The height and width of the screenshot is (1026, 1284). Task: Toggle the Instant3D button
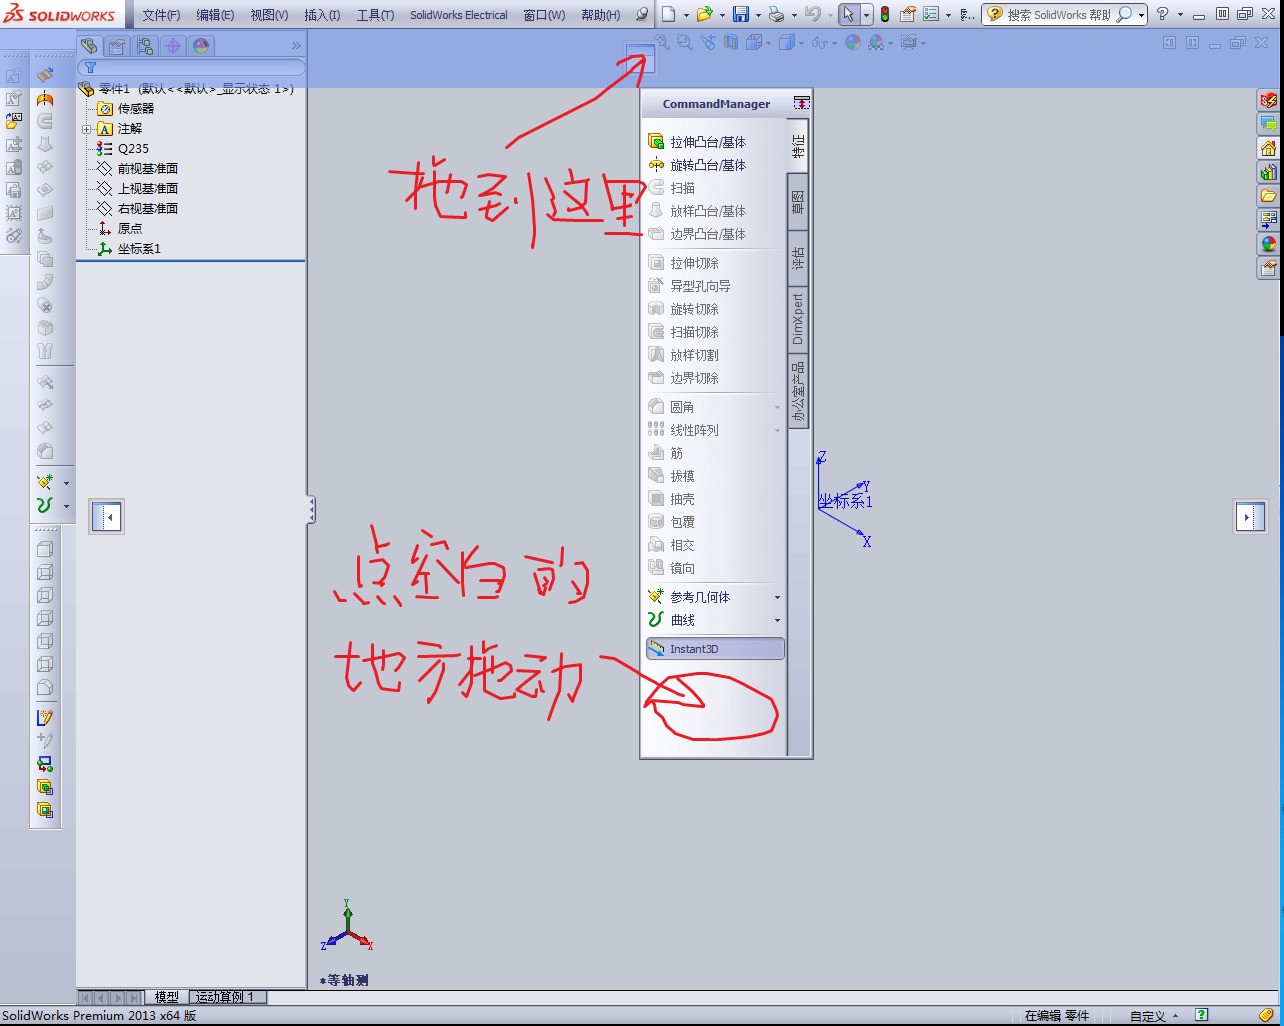[x=715, y=649]
